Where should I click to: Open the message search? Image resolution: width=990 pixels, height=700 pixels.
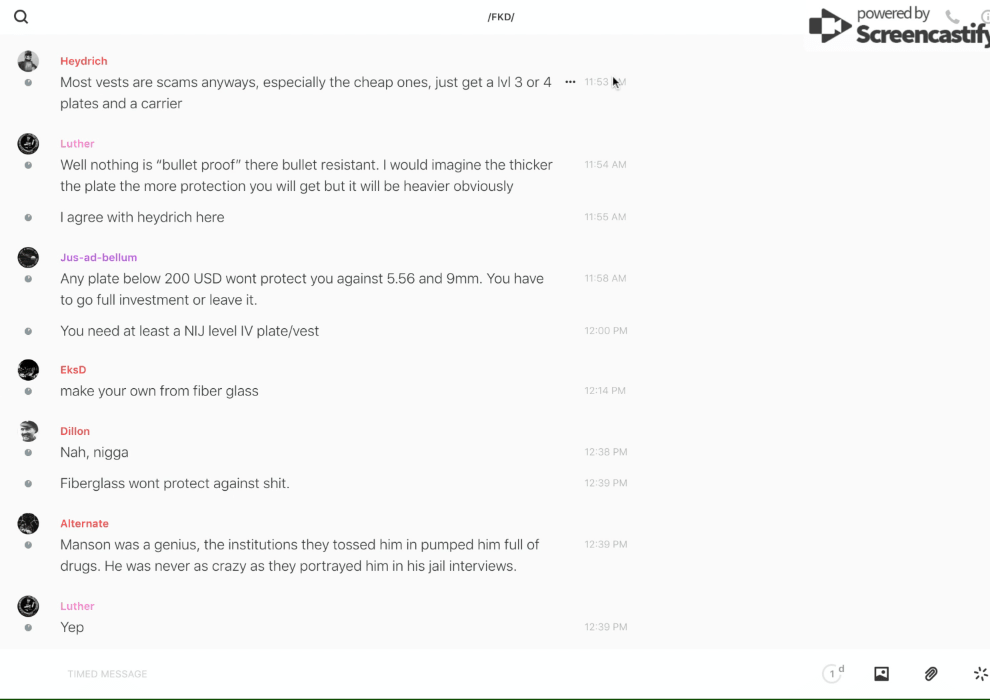[x=21, y=17]
